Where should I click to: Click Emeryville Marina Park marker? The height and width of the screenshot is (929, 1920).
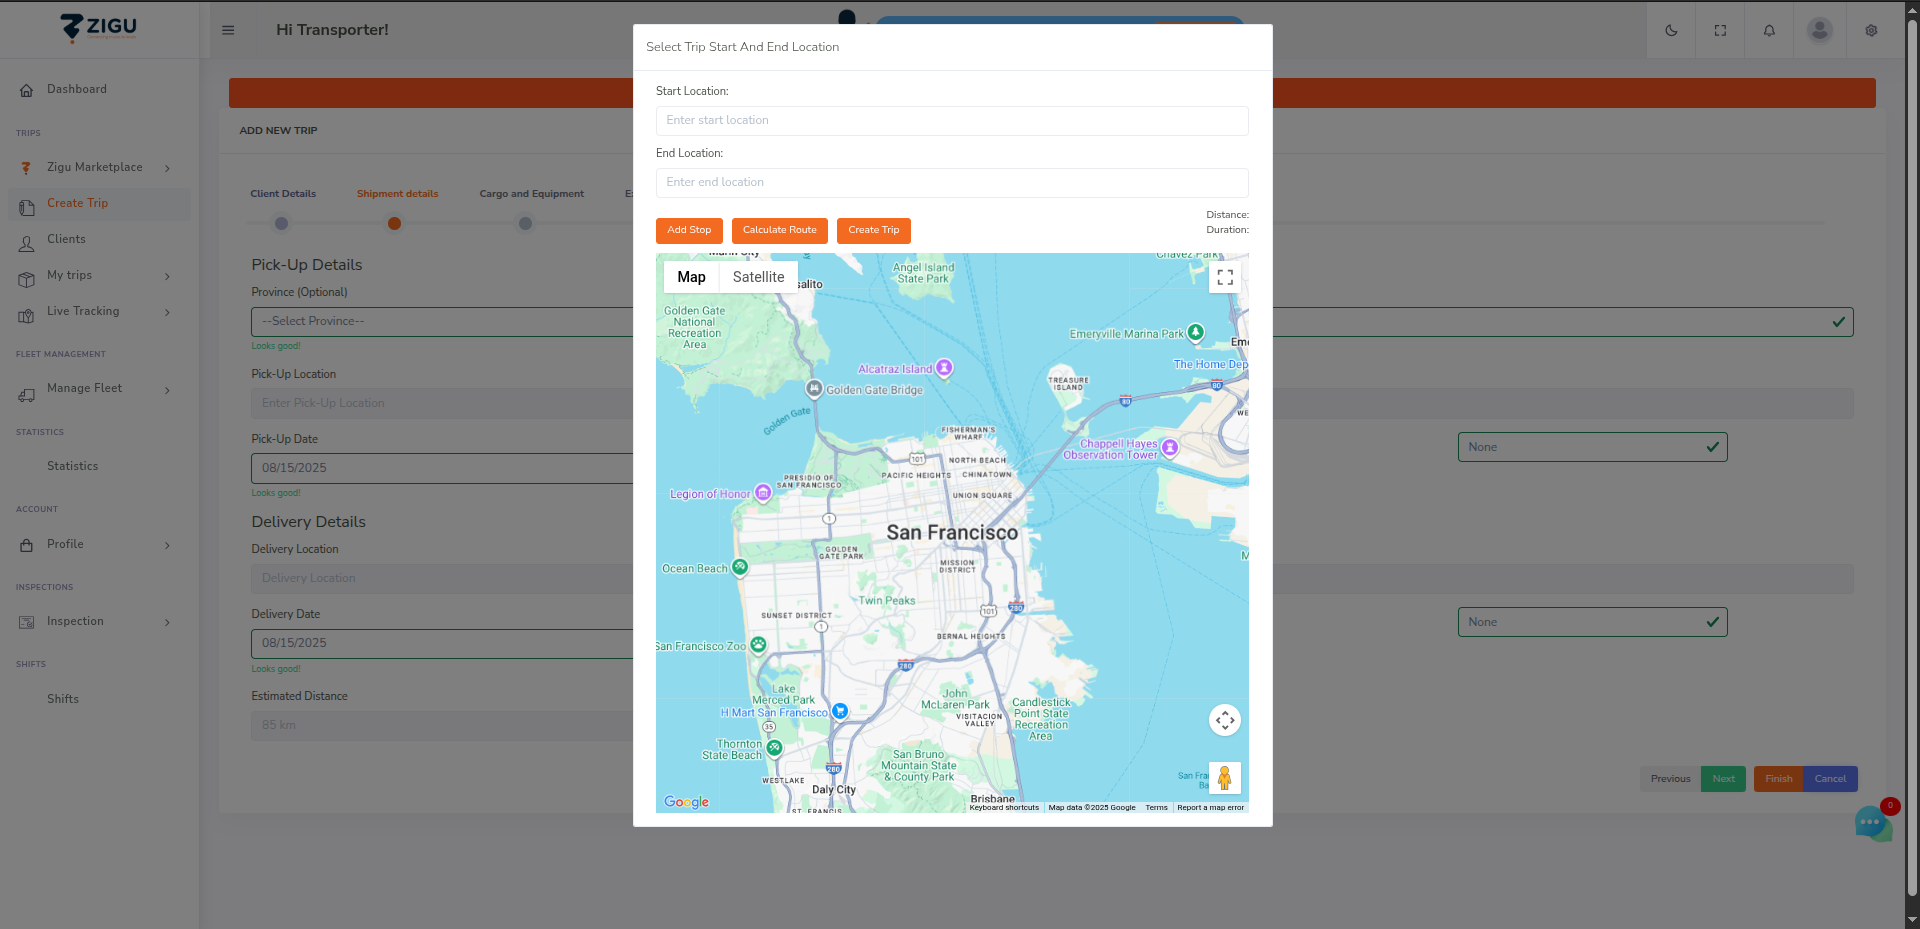(1195, 332)
